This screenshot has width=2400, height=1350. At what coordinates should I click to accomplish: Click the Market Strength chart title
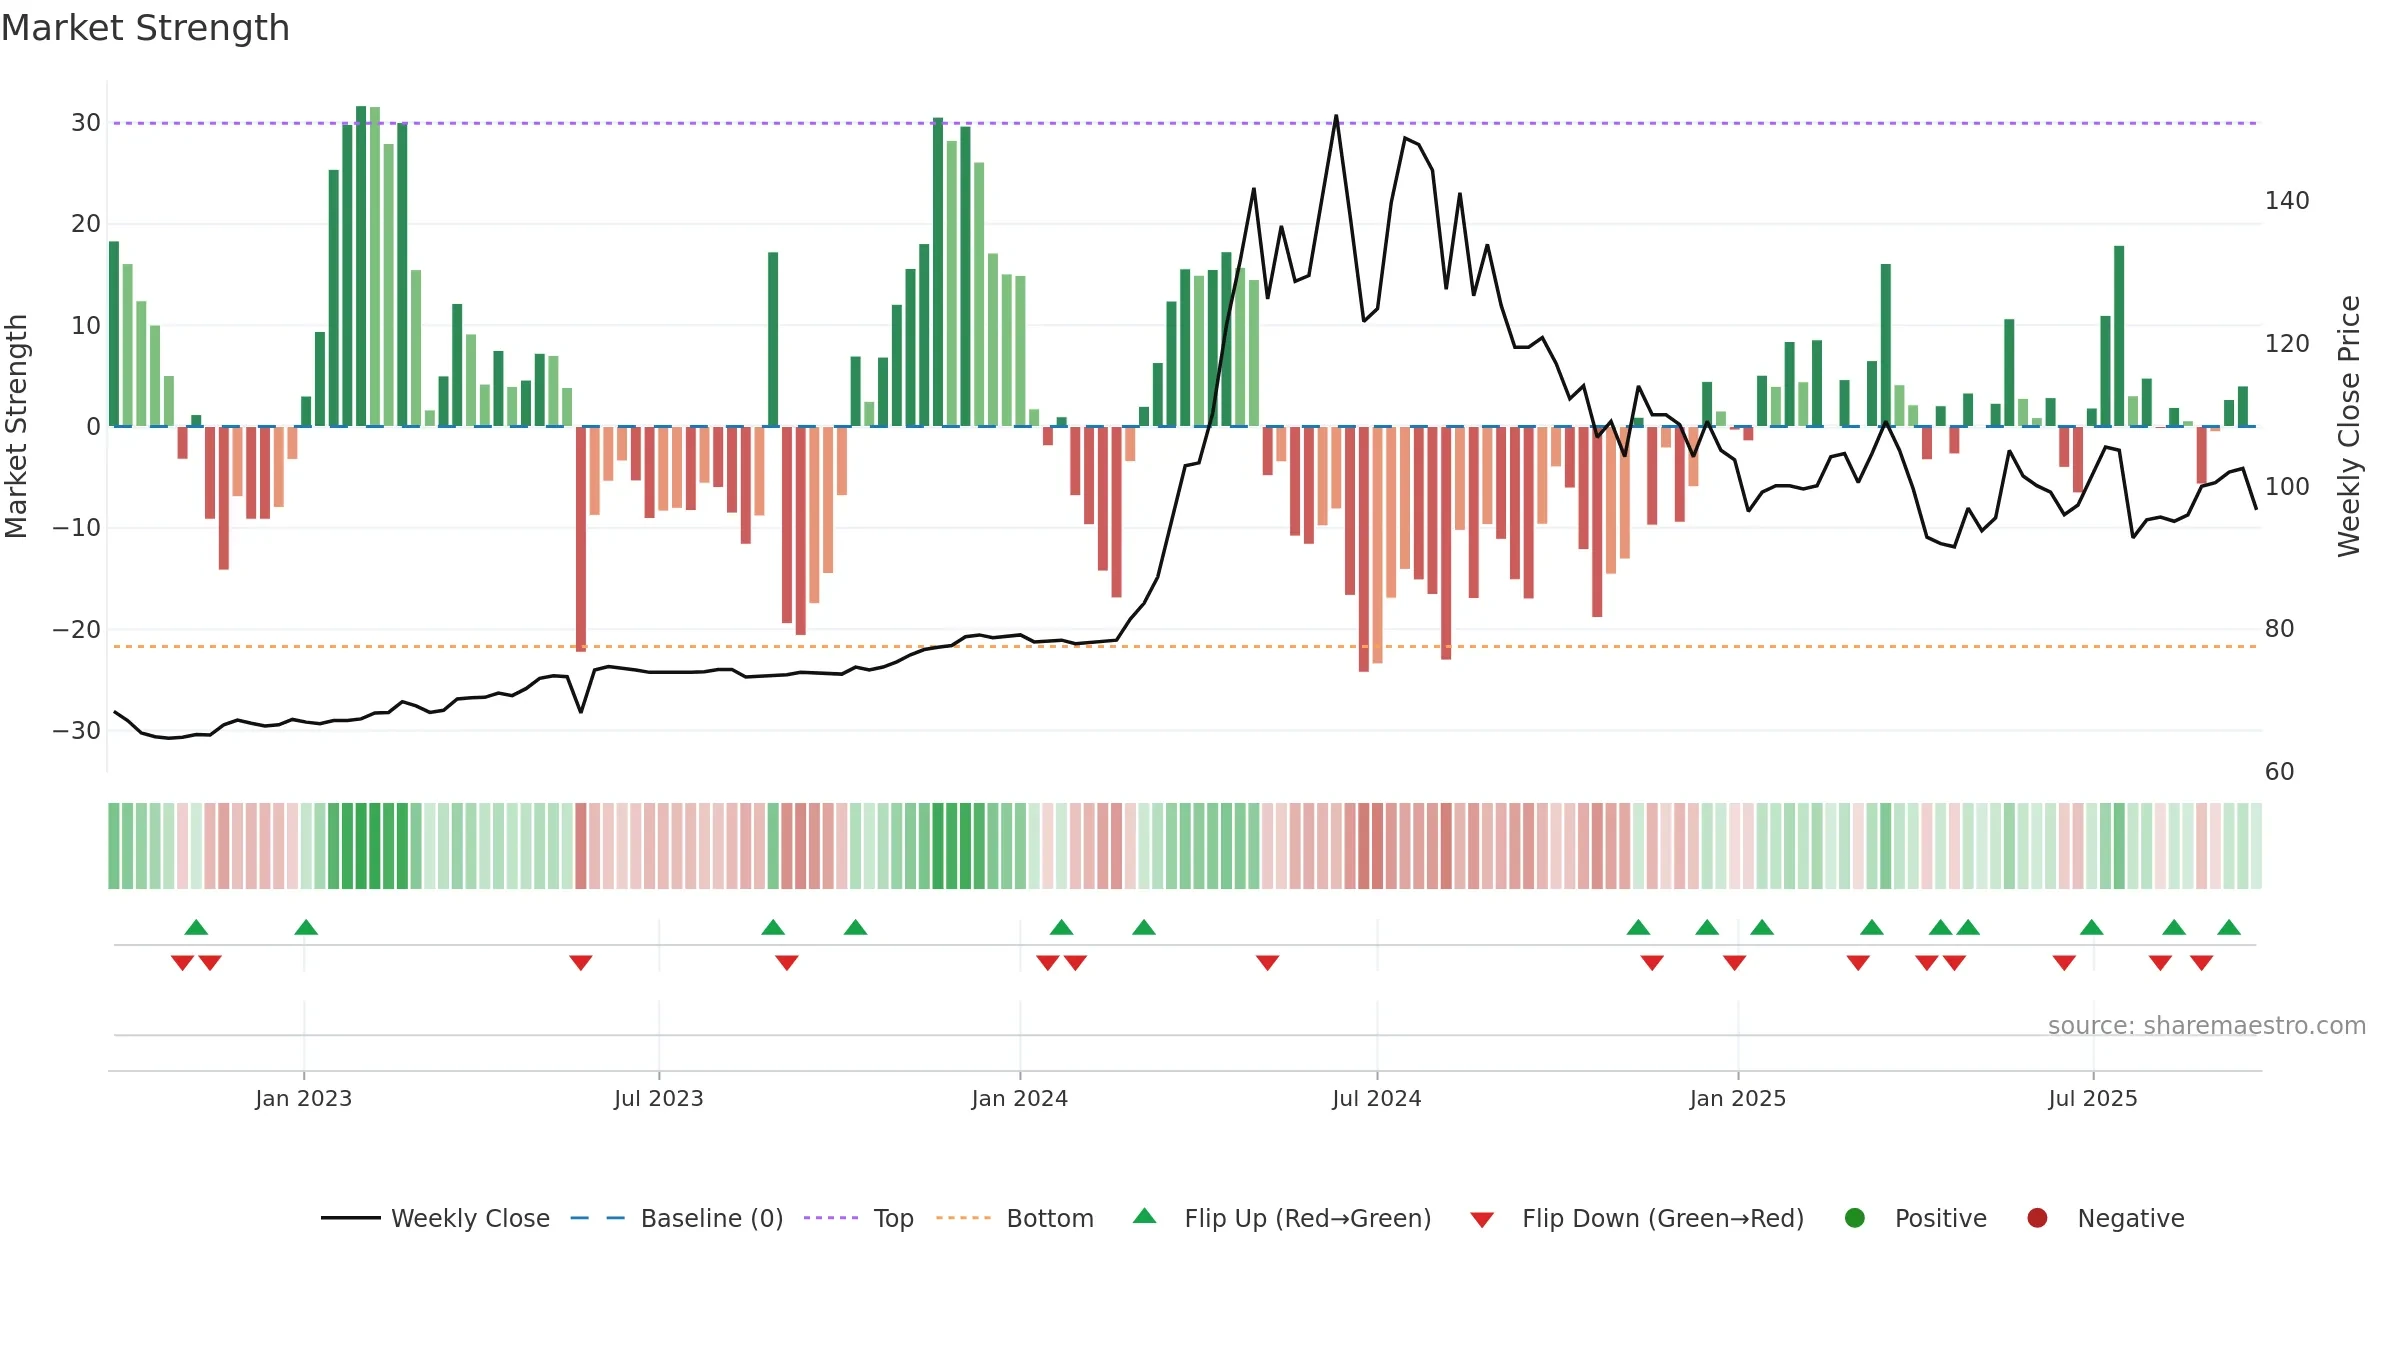[145, 27]
